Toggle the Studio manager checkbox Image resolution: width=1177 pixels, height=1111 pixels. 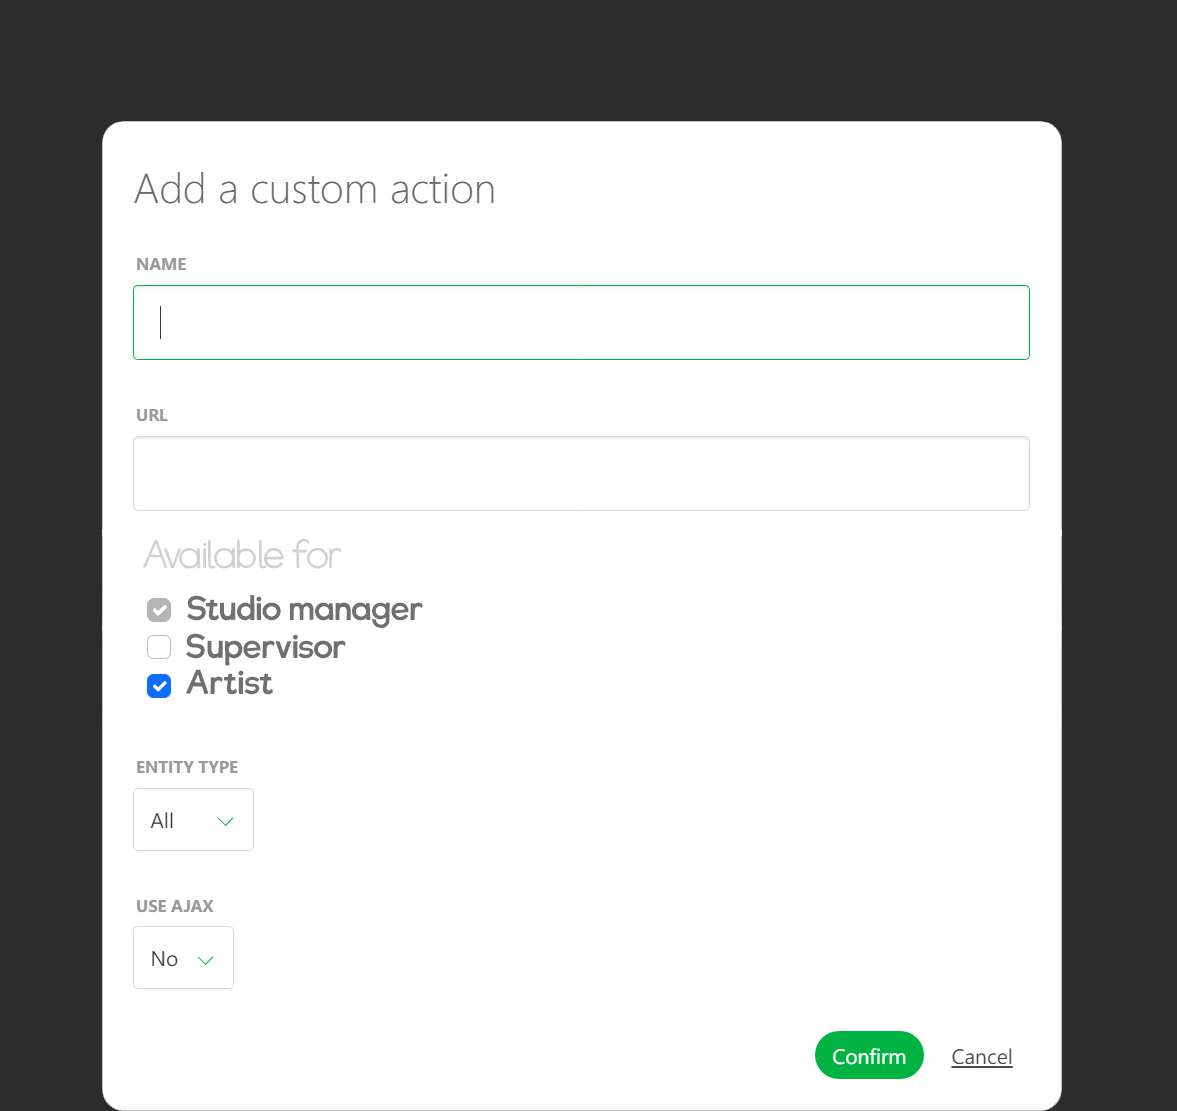159,610
